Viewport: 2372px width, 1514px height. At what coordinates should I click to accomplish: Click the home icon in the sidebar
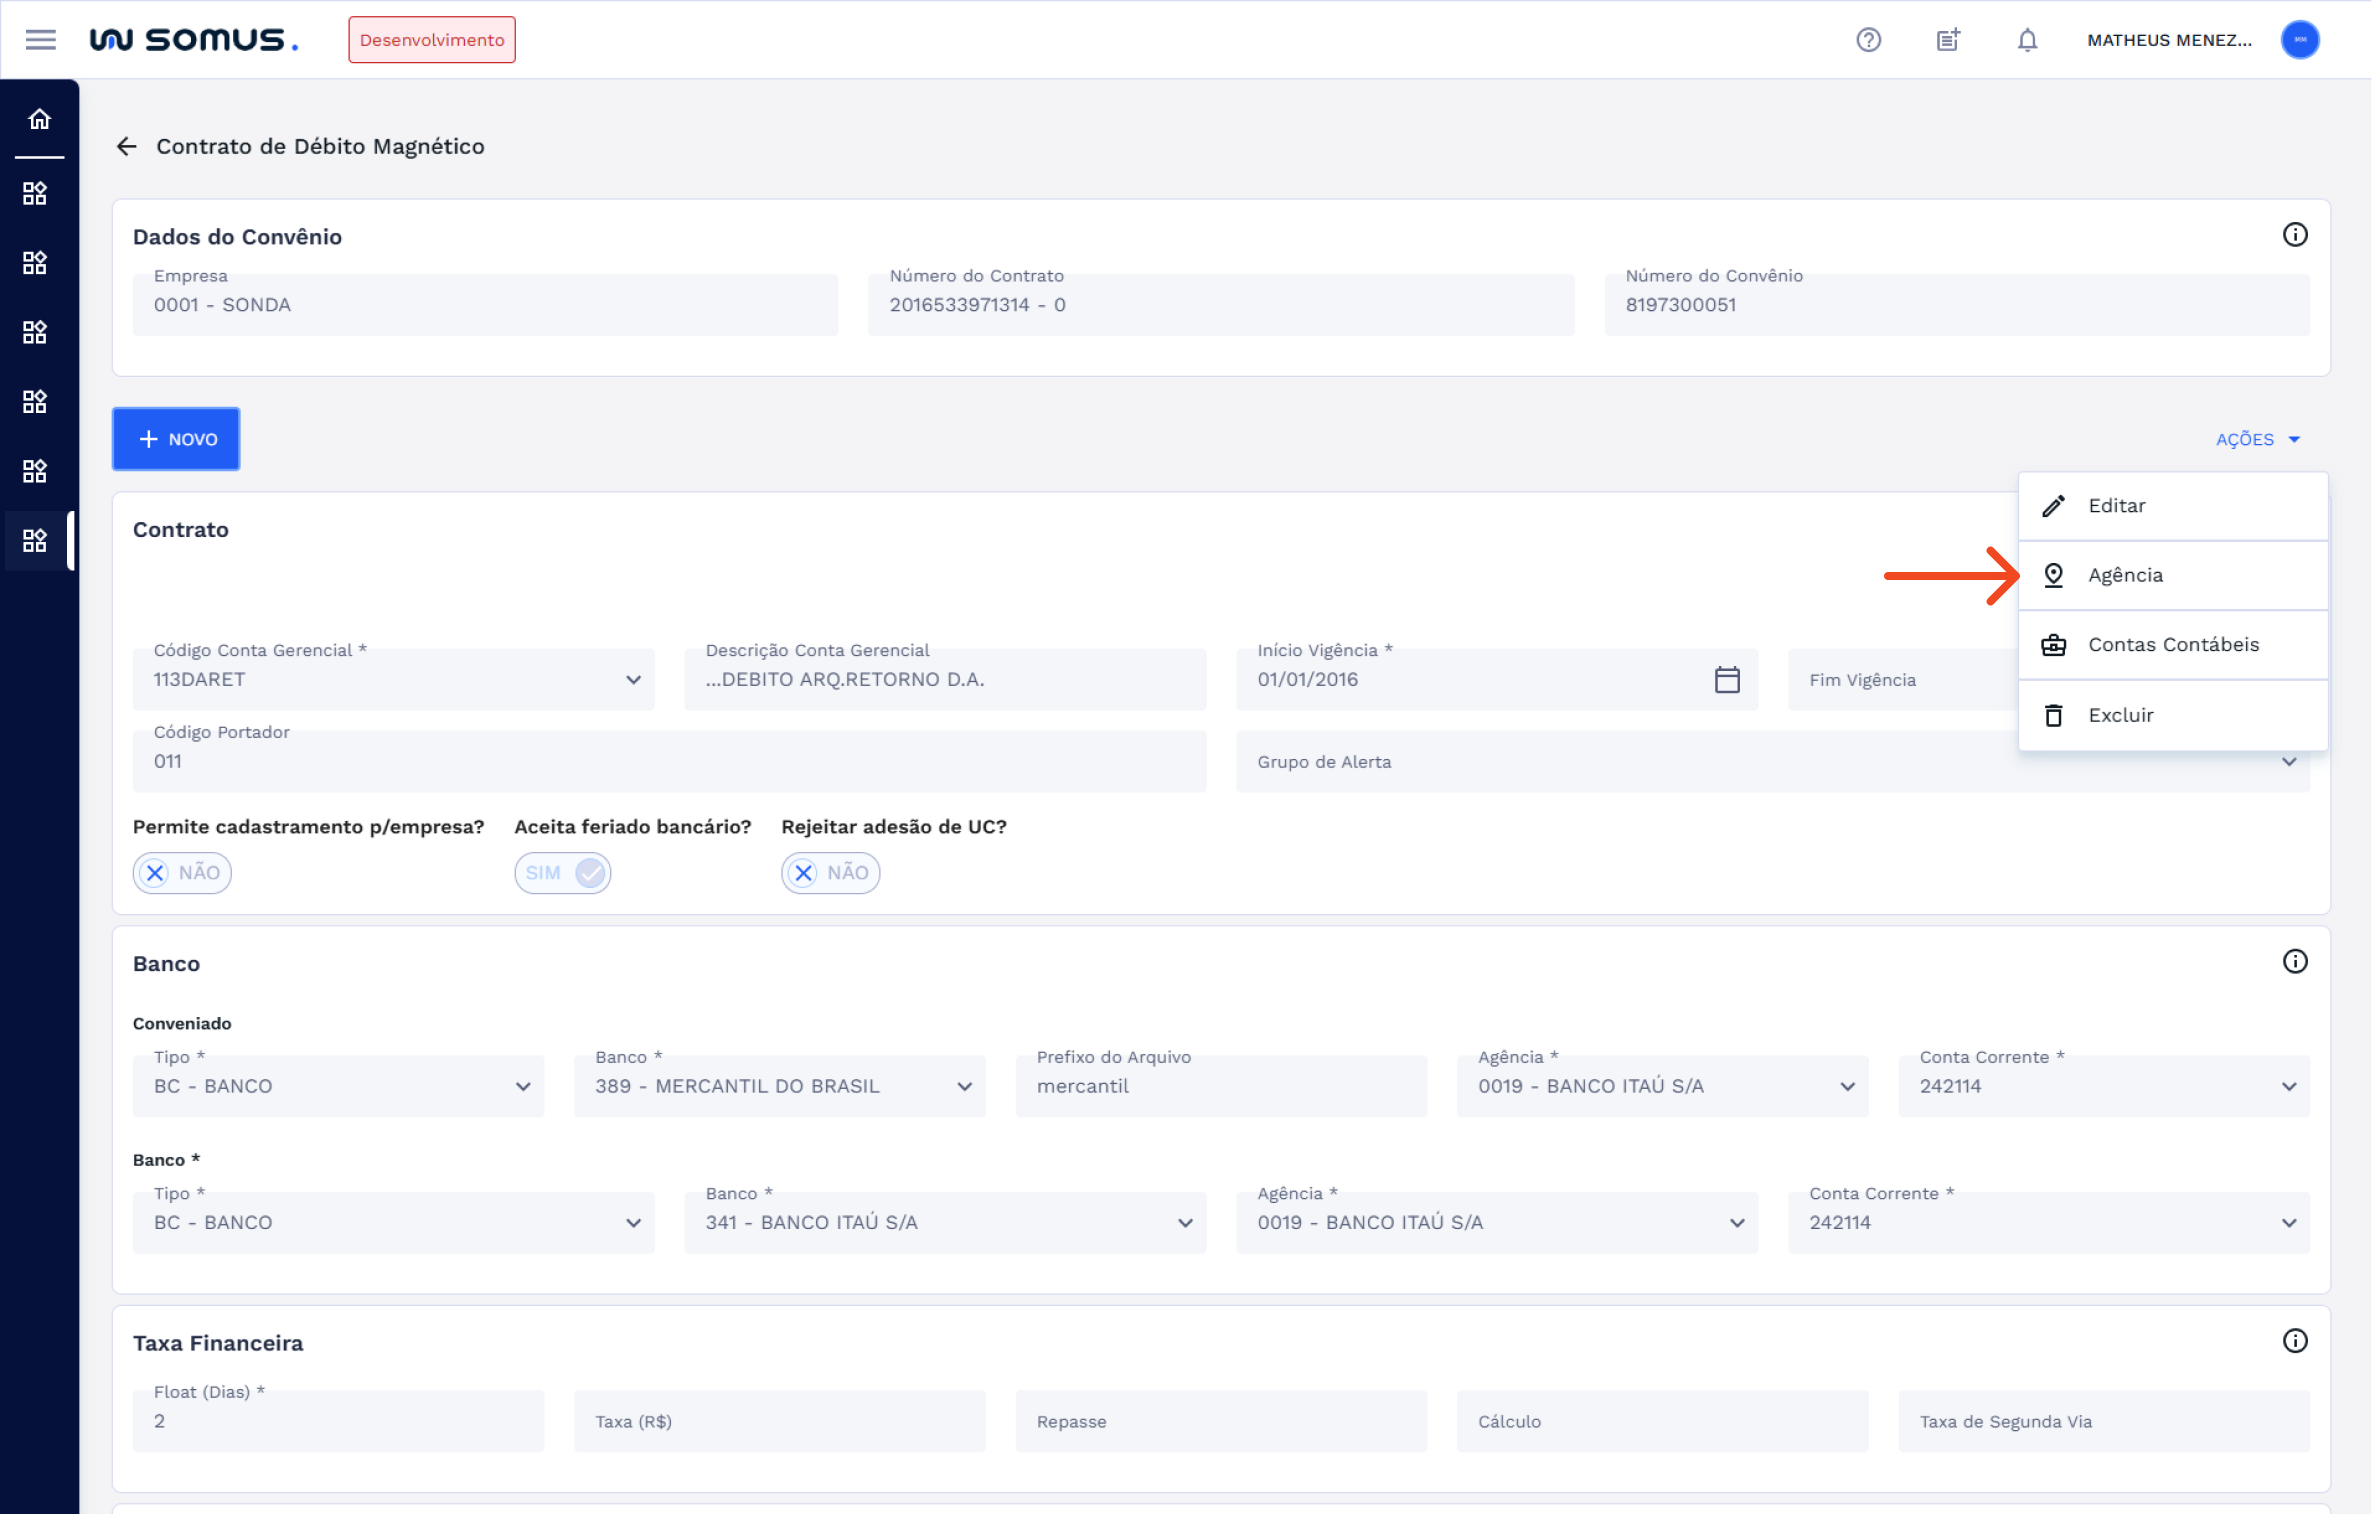tap(39, 120)
